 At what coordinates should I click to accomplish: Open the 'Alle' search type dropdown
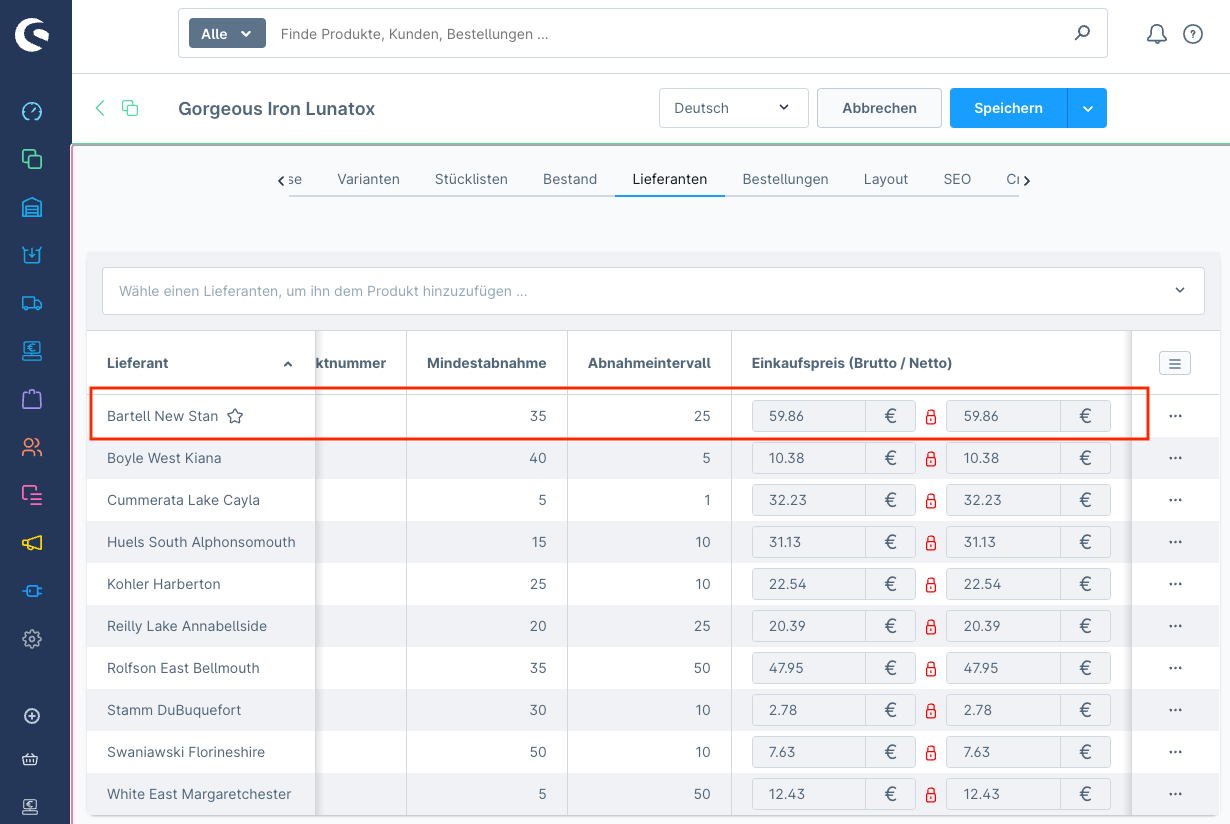pyautogui.click(x=227, y=34)
